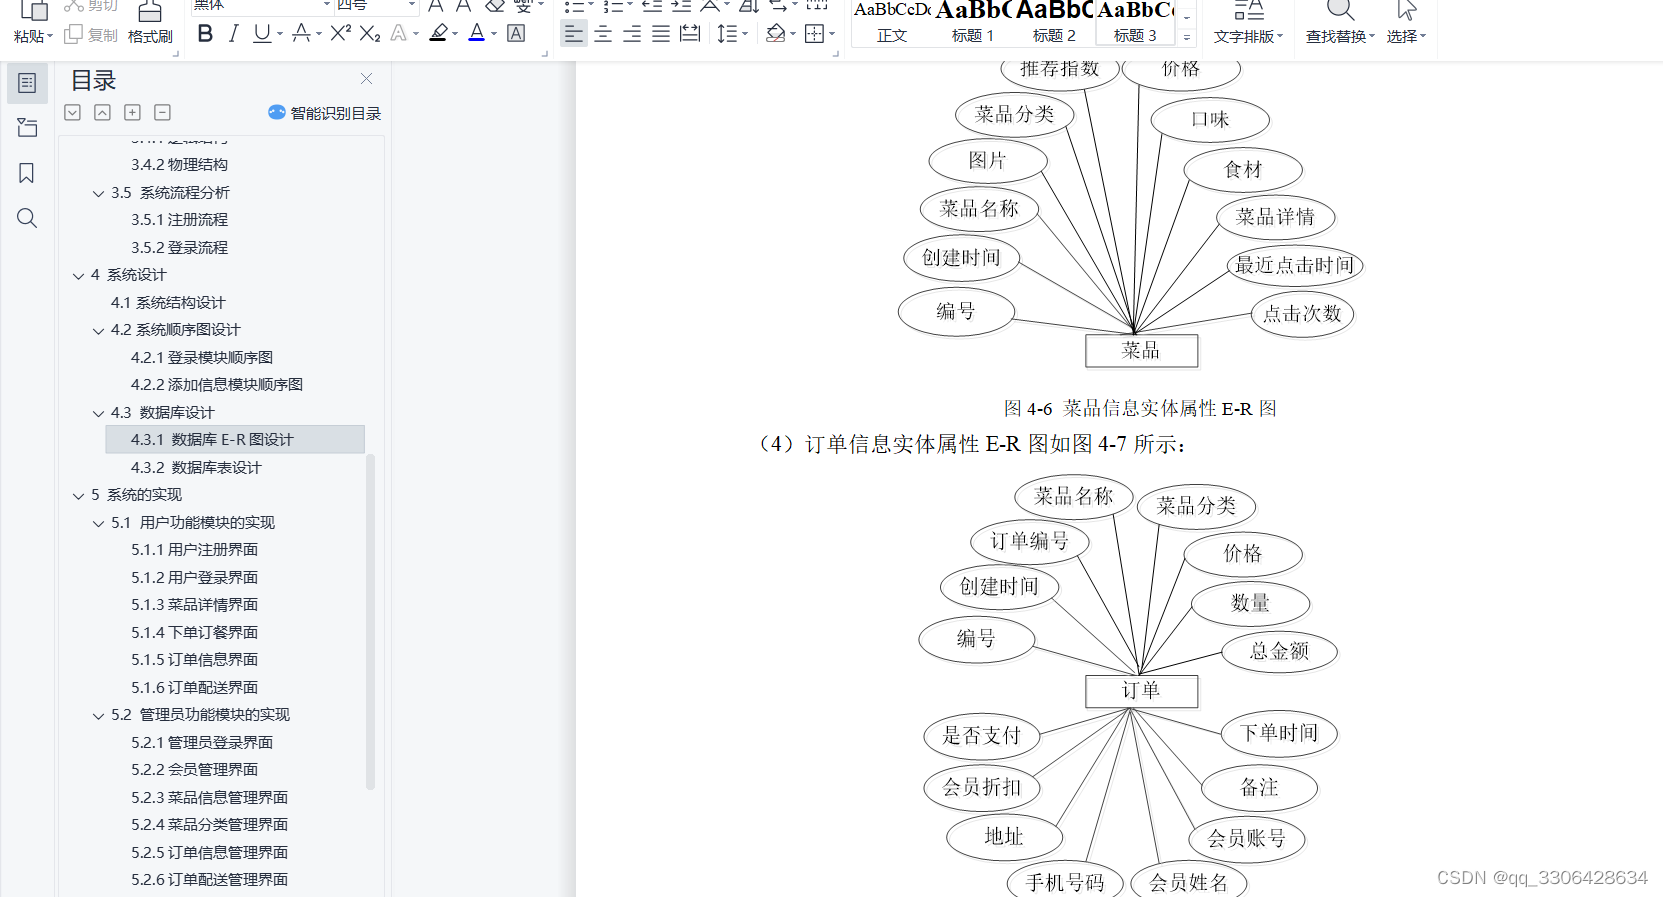Collapse the 5.2 管理员功能模块的实现 node
This screenshot has height=897, width=1663.
tap(98, 715)
